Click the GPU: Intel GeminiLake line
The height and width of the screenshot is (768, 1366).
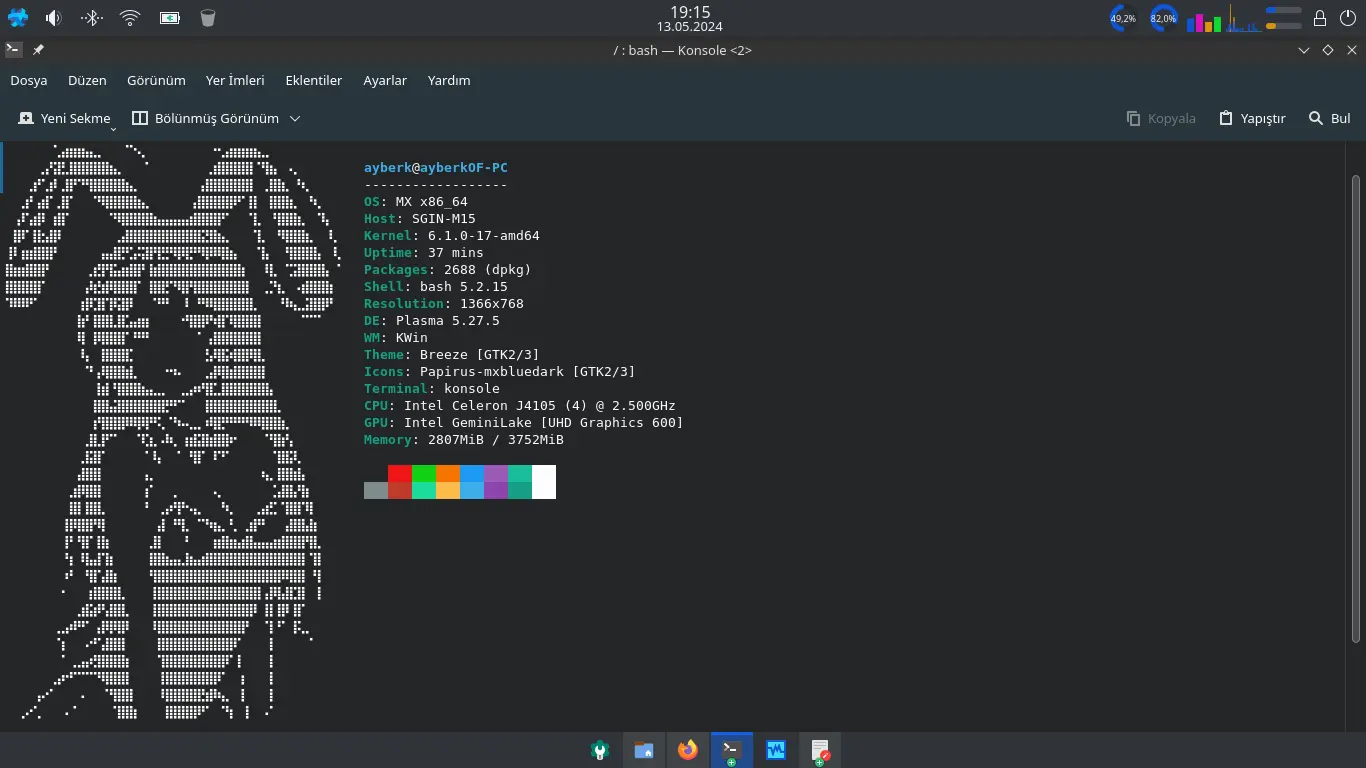coord(524,423)
